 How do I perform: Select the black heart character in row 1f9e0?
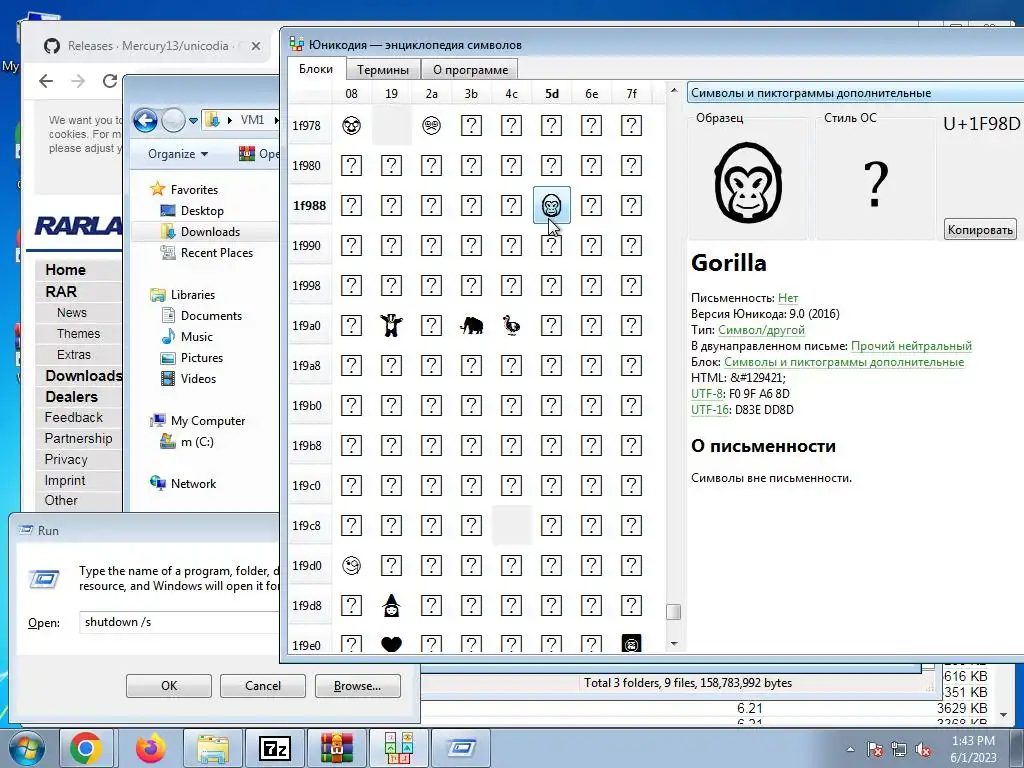(391, 645)
